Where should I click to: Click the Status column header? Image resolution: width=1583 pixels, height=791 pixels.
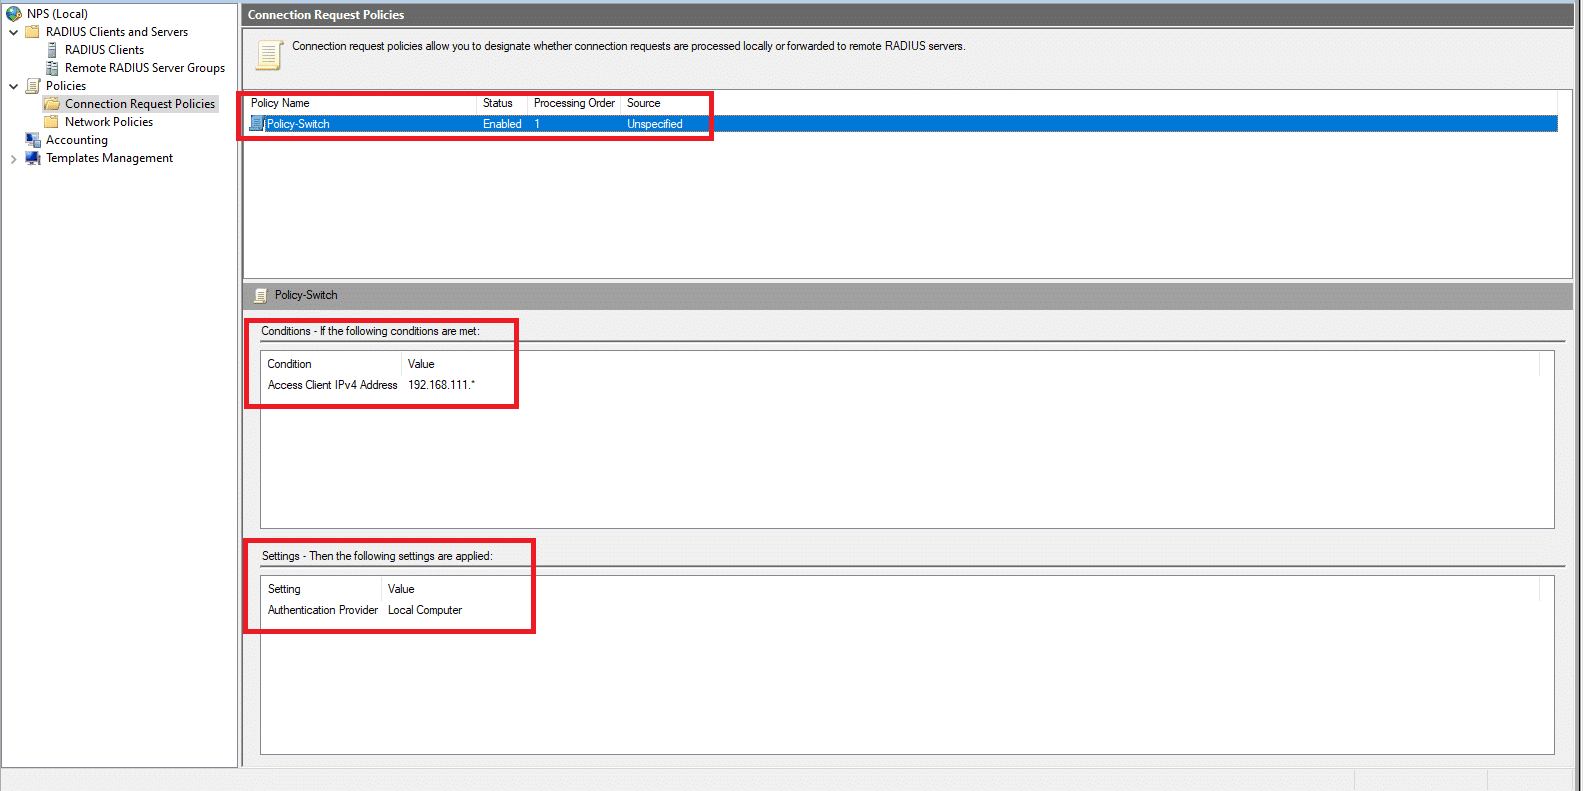[x=497, y=103]
